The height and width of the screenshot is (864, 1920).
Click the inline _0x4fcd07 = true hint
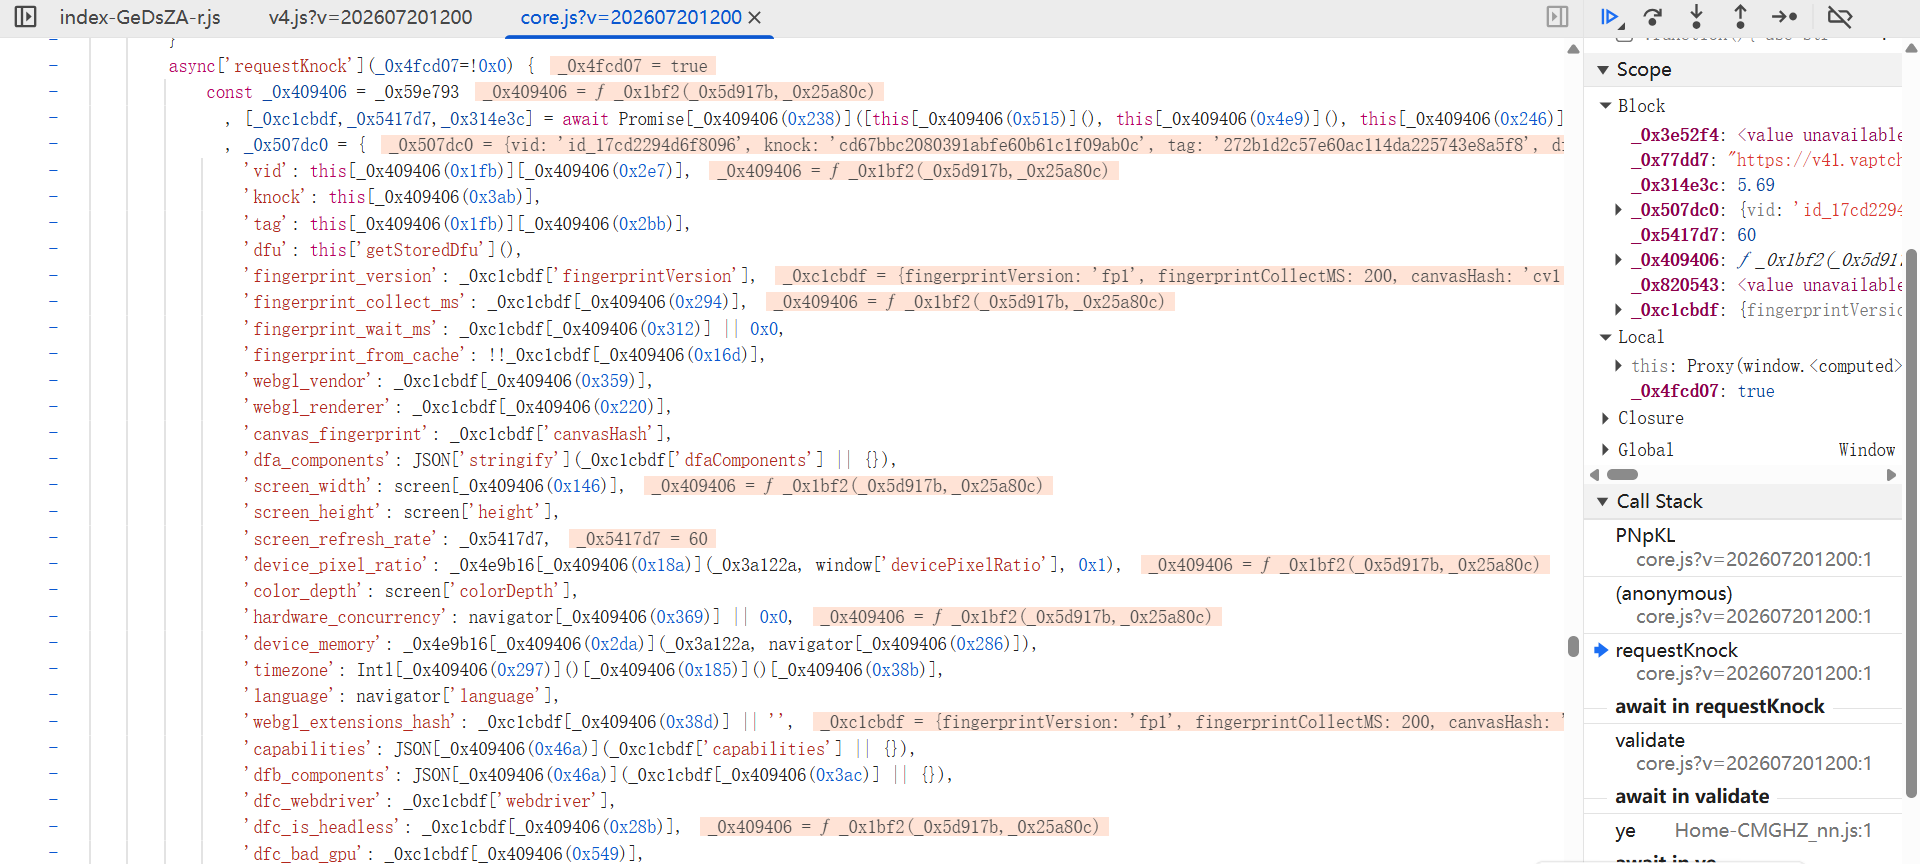pos(632,66)
